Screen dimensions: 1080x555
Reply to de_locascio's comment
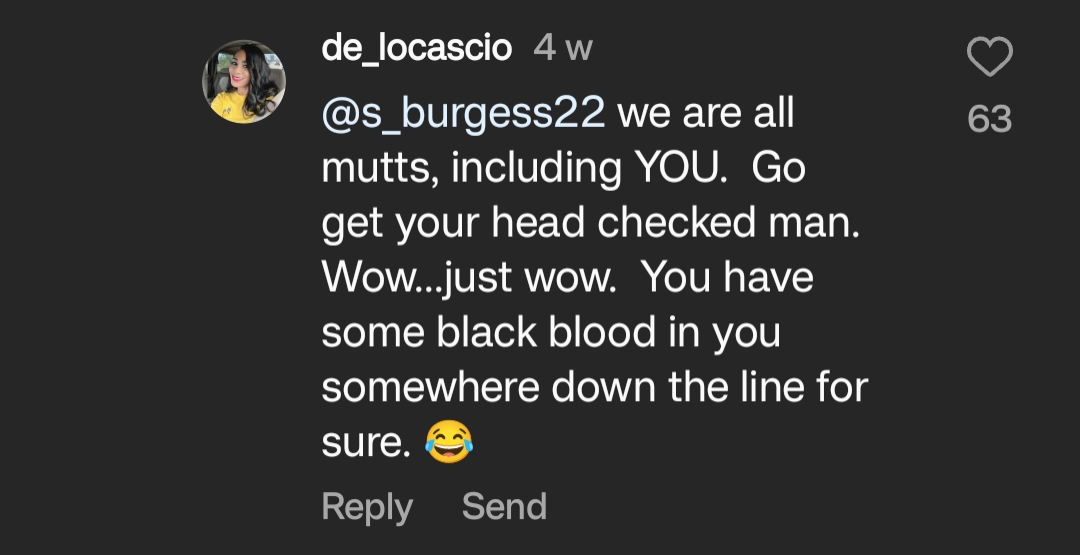pyautogui.click(x=367, y=507)
